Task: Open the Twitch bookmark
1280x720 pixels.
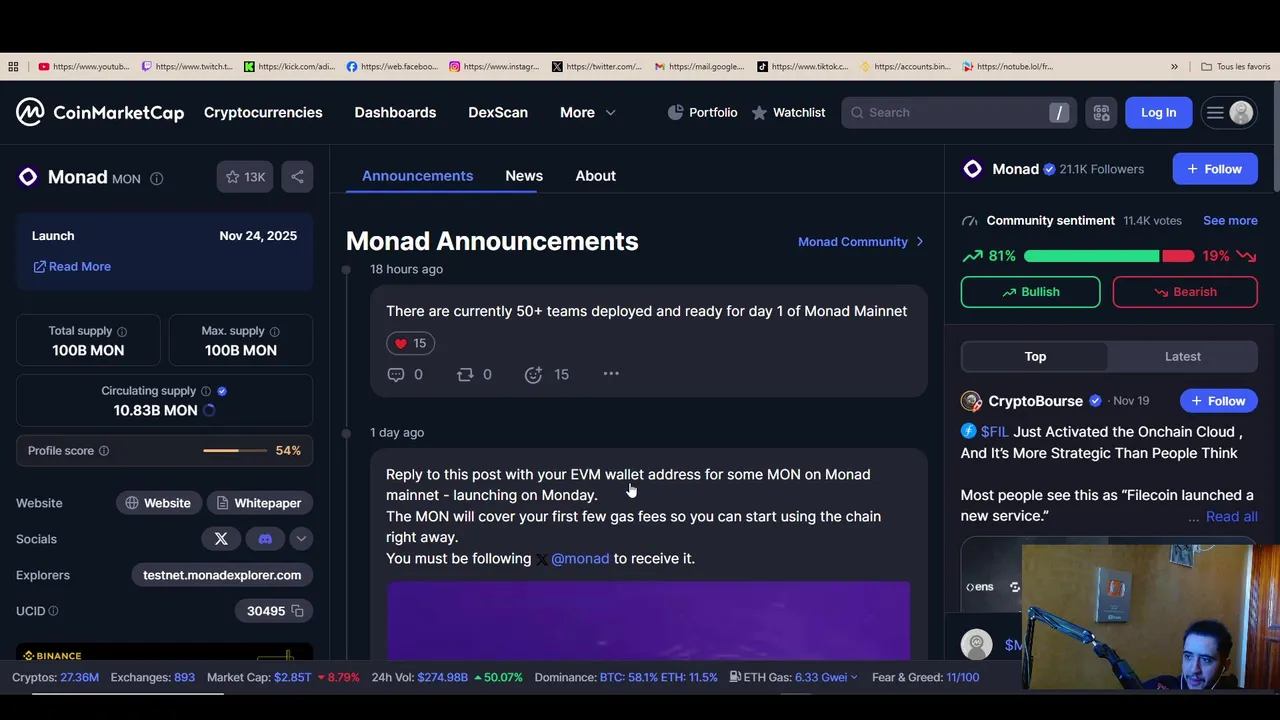Action: tap(187, 67)
